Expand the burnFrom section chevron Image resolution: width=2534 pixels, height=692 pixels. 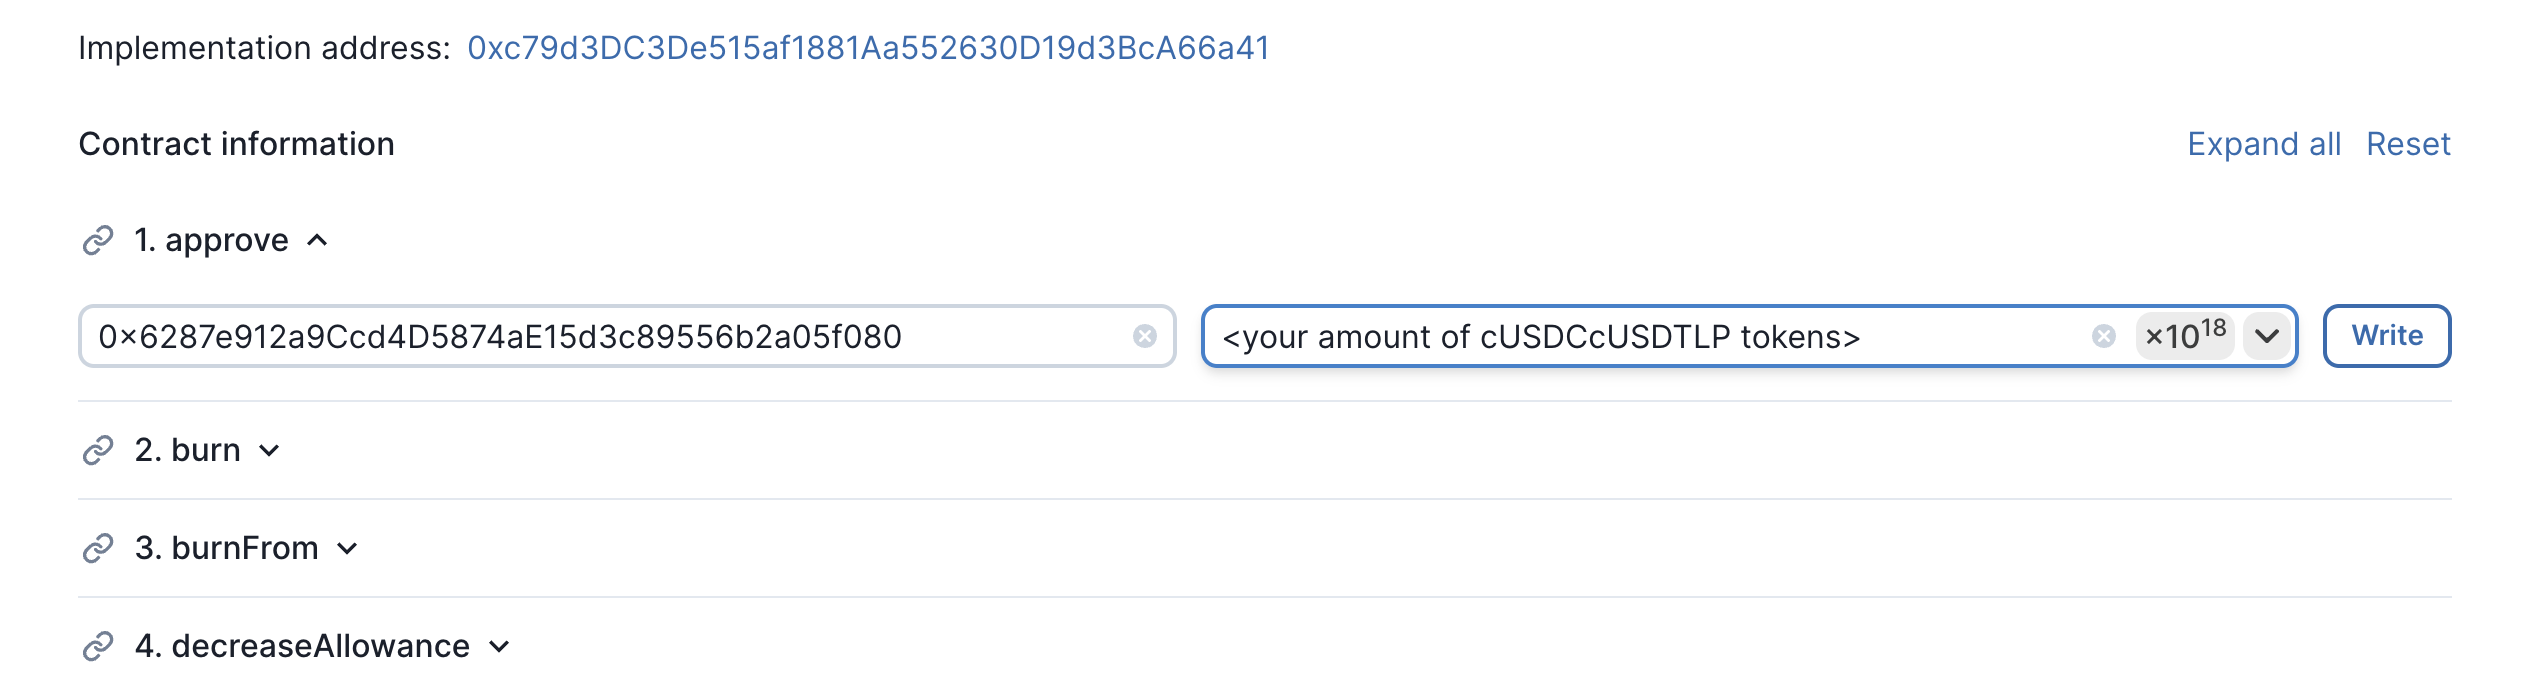347,548
